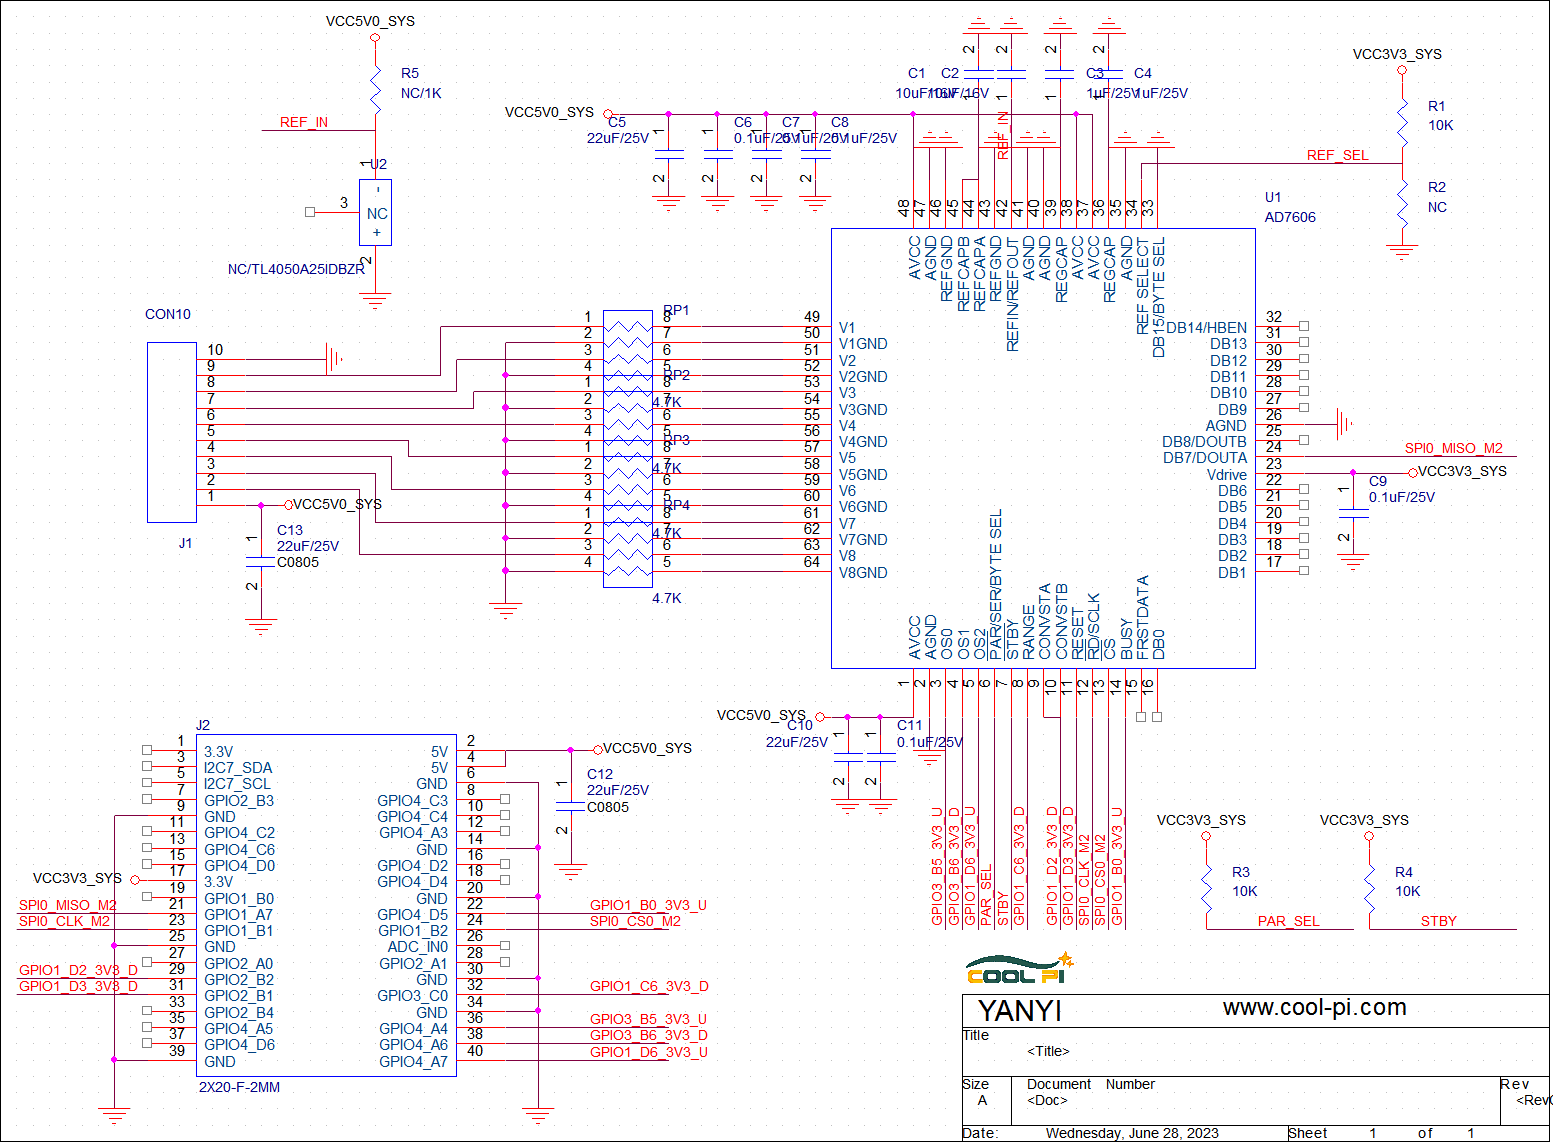The width and height of the screenshot is (1553, 1143).
Task: Click the SPI0_CS0_M2 label right of J2
Action: pyautogui.click(x=635, y=921)
